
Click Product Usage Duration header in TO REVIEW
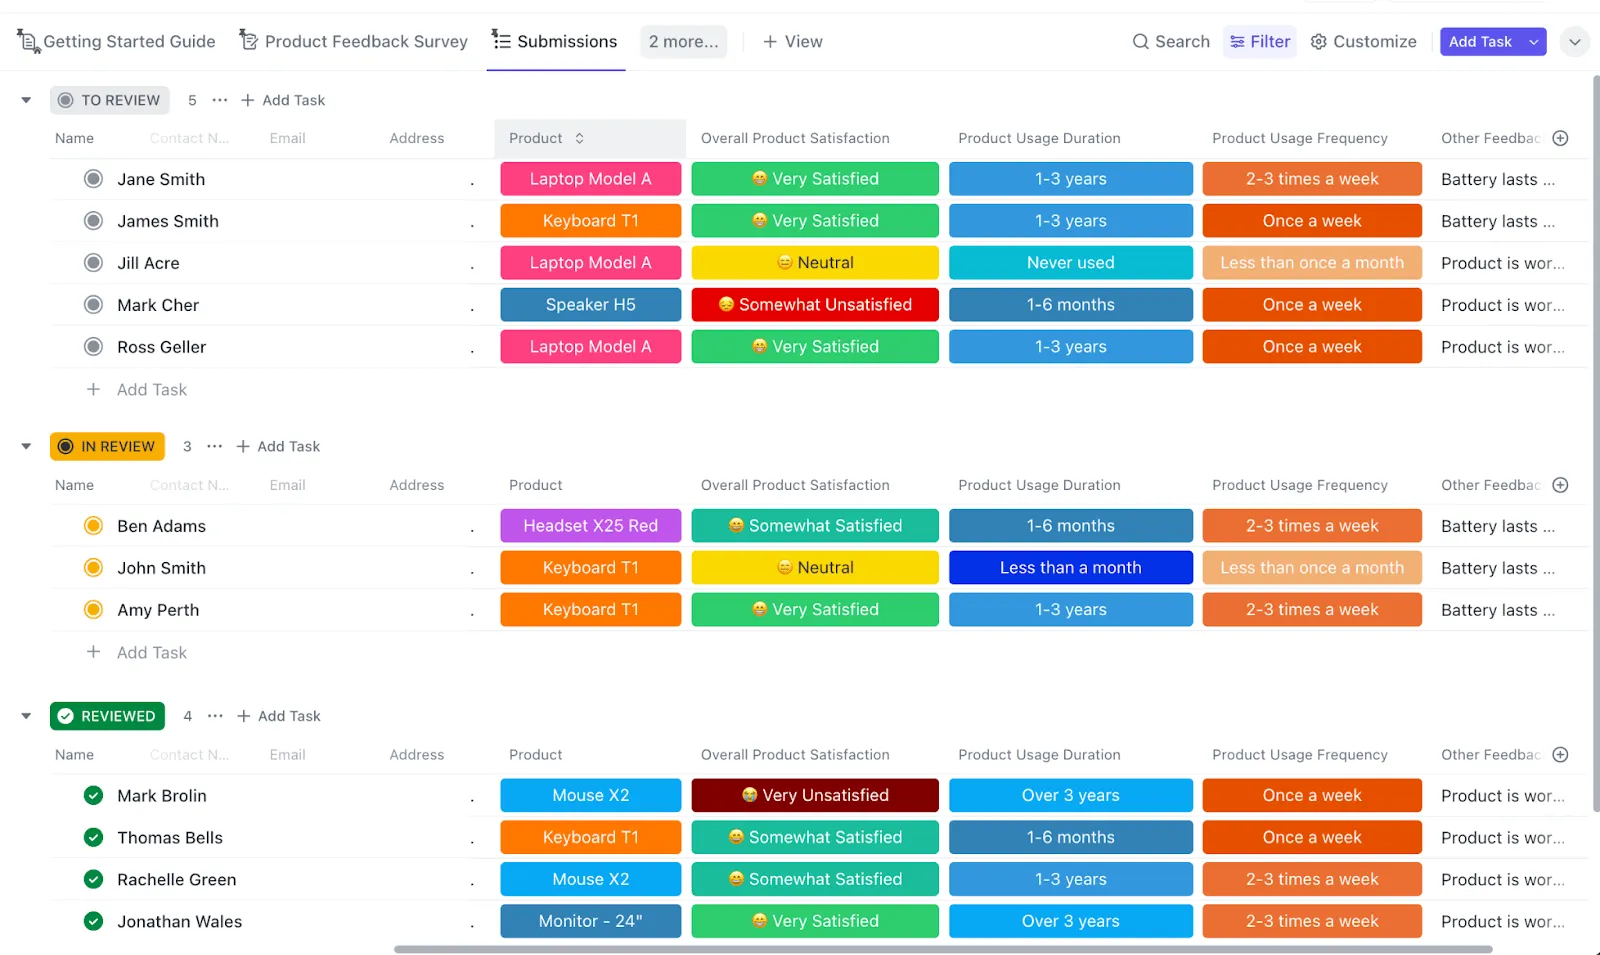pyautogui.click(x=1039, y=138)
